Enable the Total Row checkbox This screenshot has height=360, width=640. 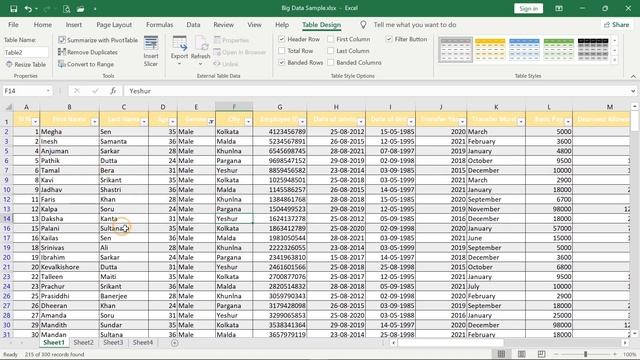tap(282, 51)
